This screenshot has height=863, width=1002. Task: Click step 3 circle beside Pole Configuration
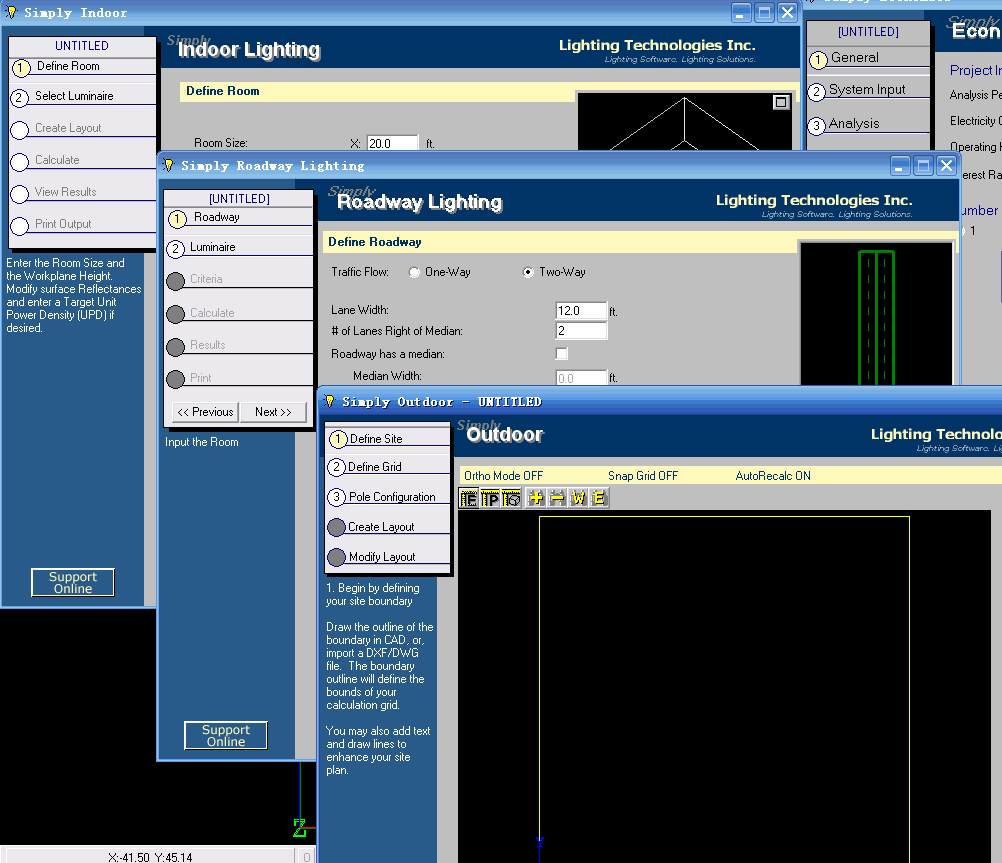(x=336, y=497)
